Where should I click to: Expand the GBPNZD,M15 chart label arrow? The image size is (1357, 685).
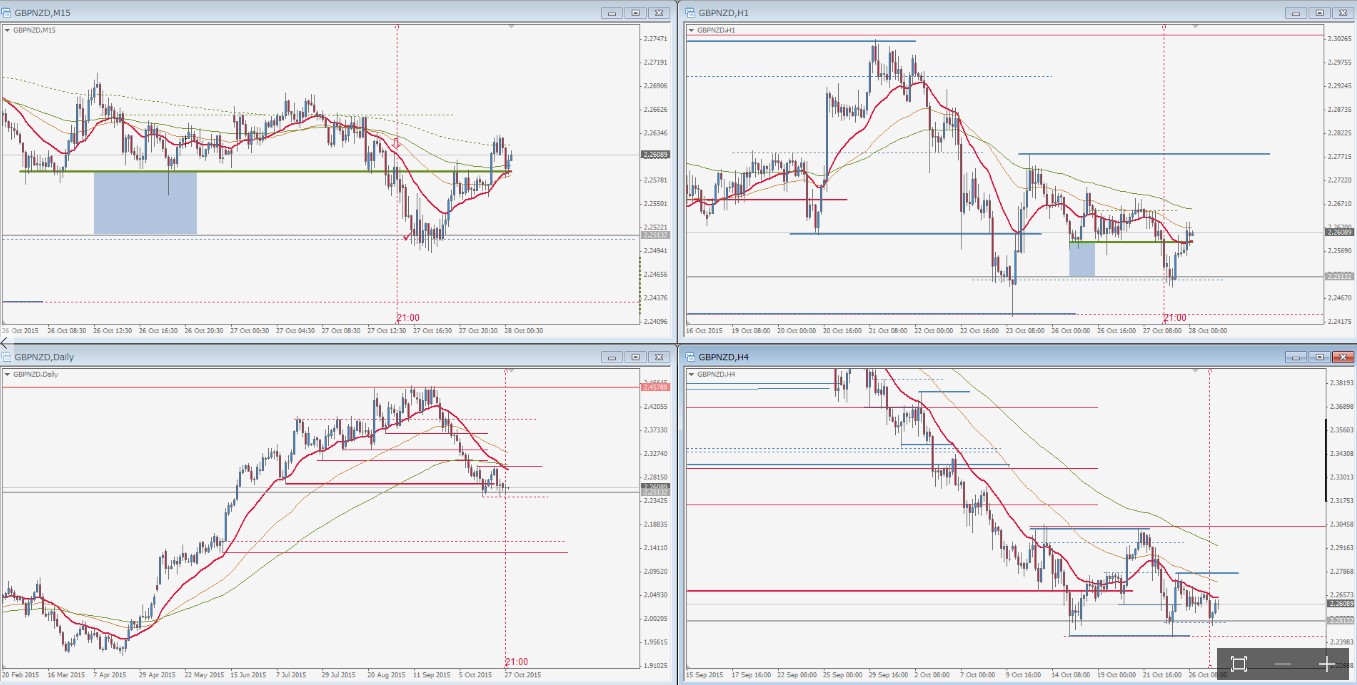pyautogui.click(x=8, y=30)
